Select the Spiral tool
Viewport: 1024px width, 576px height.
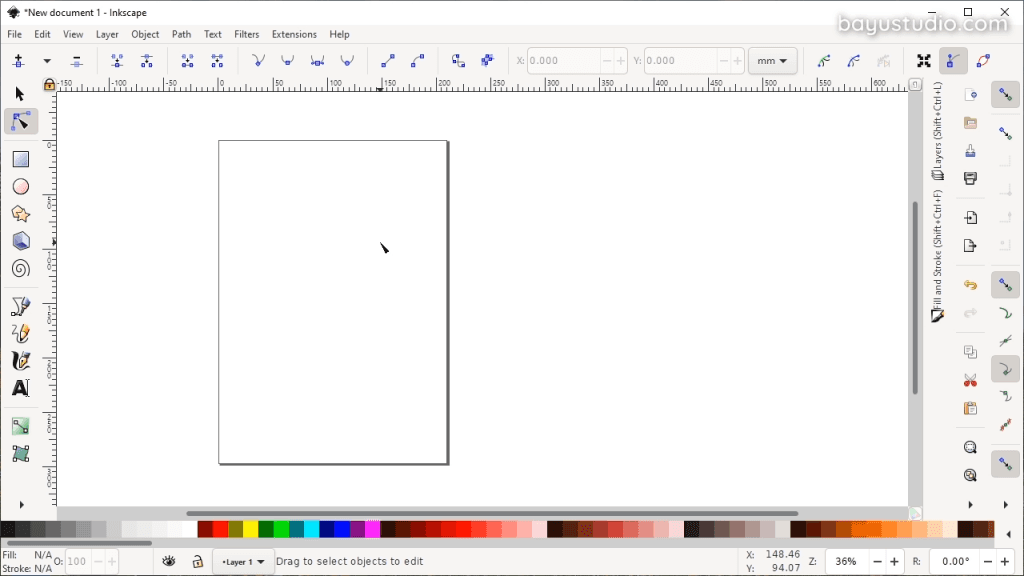click(x=21, y=268)
